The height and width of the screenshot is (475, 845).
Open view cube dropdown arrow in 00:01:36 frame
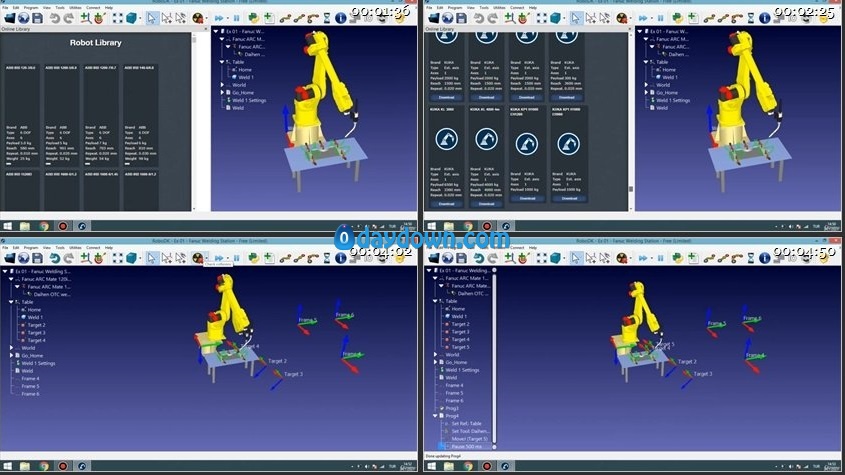[140, 19]
